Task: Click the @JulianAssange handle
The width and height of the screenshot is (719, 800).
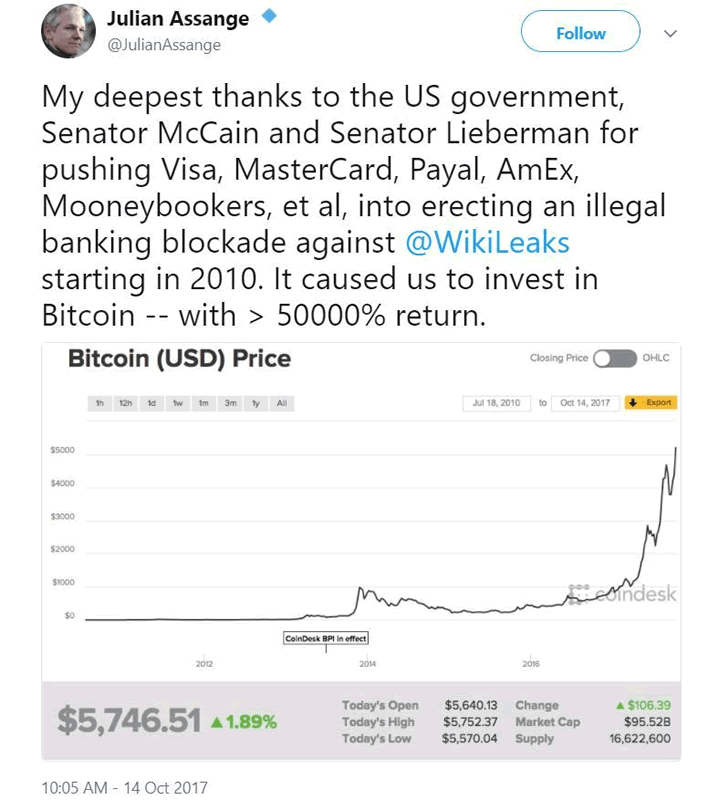Action: 163,44
